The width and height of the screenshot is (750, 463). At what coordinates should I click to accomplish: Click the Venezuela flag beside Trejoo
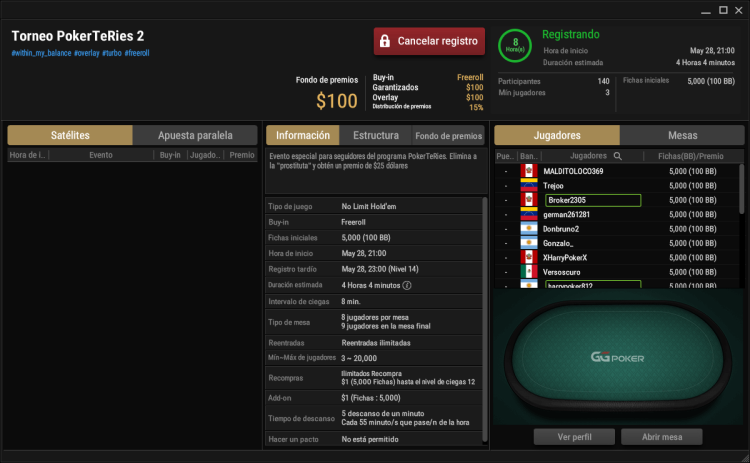click(529, 186)
